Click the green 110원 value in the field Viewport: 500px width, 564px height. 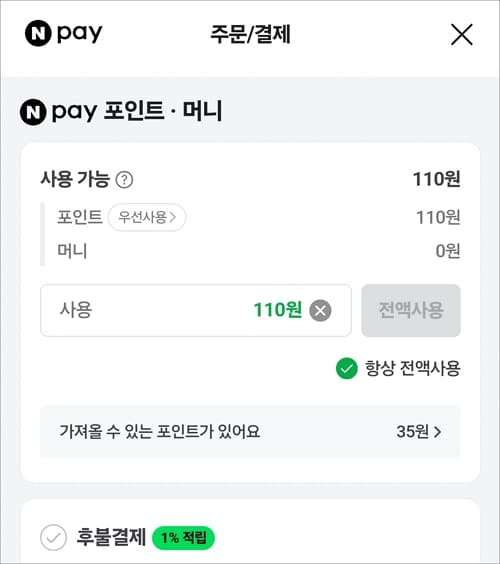click(x=278, y=310)
